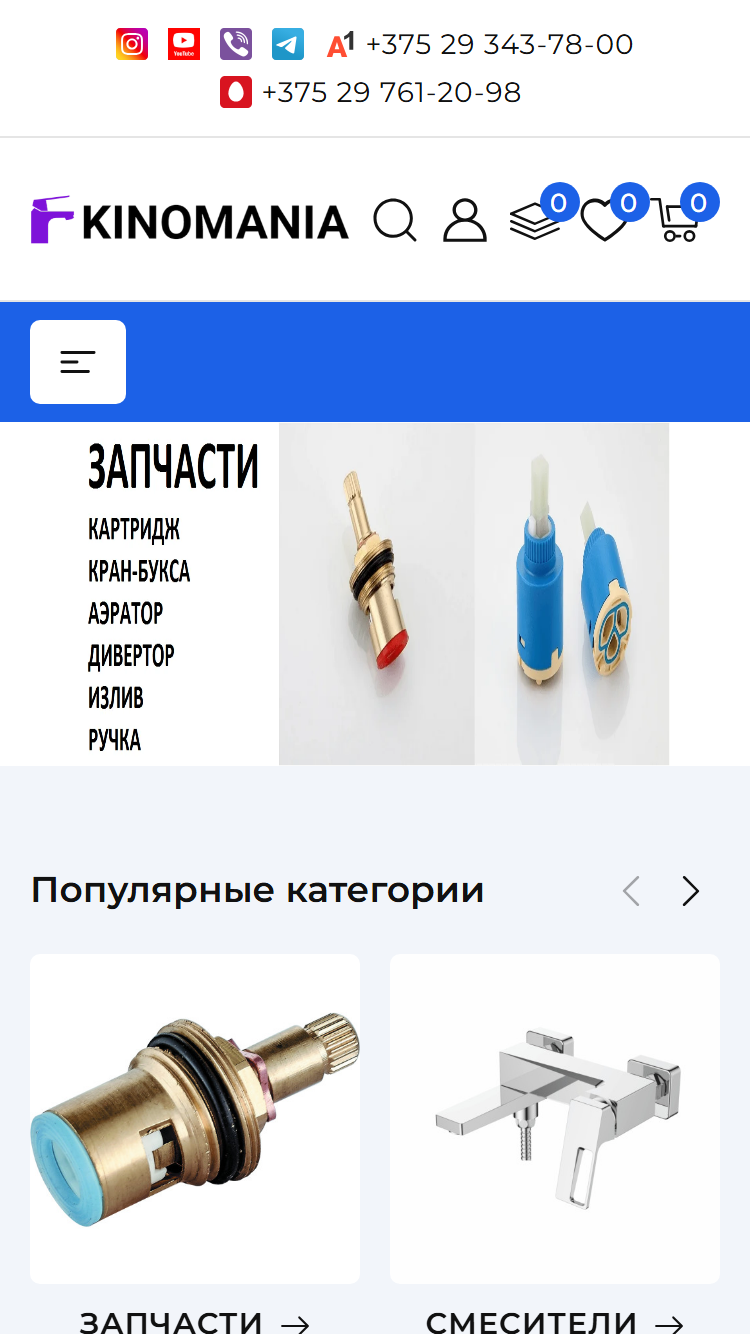Open the favorites heart icon
The width and height of the screenshot is (750, 1334).
(x=604, y=220)
